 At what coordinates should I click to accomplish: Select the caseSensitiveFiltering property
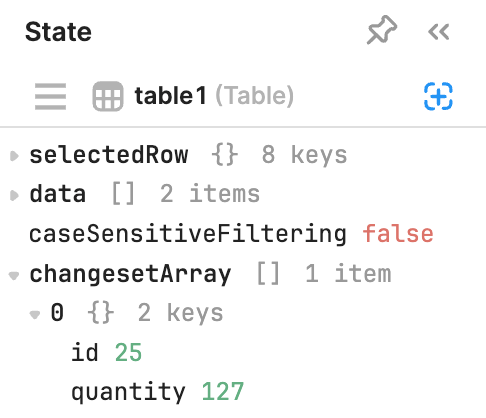(188, 234)
